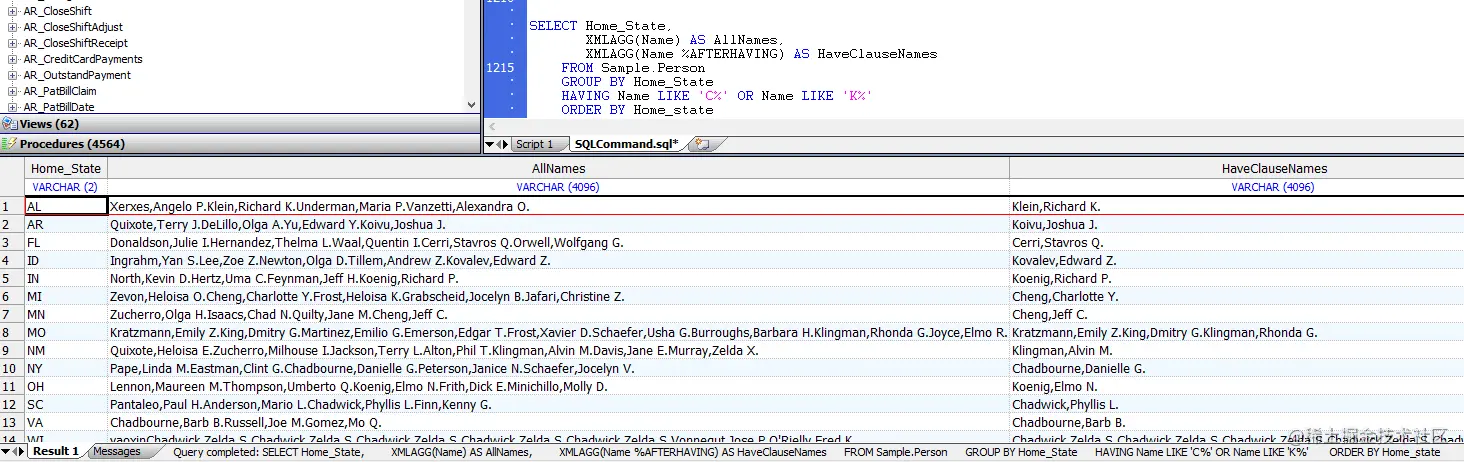
Task: Click AllNames cell starting 'Pantaleo,Paul H.'
Action: [x=558, y=404]
